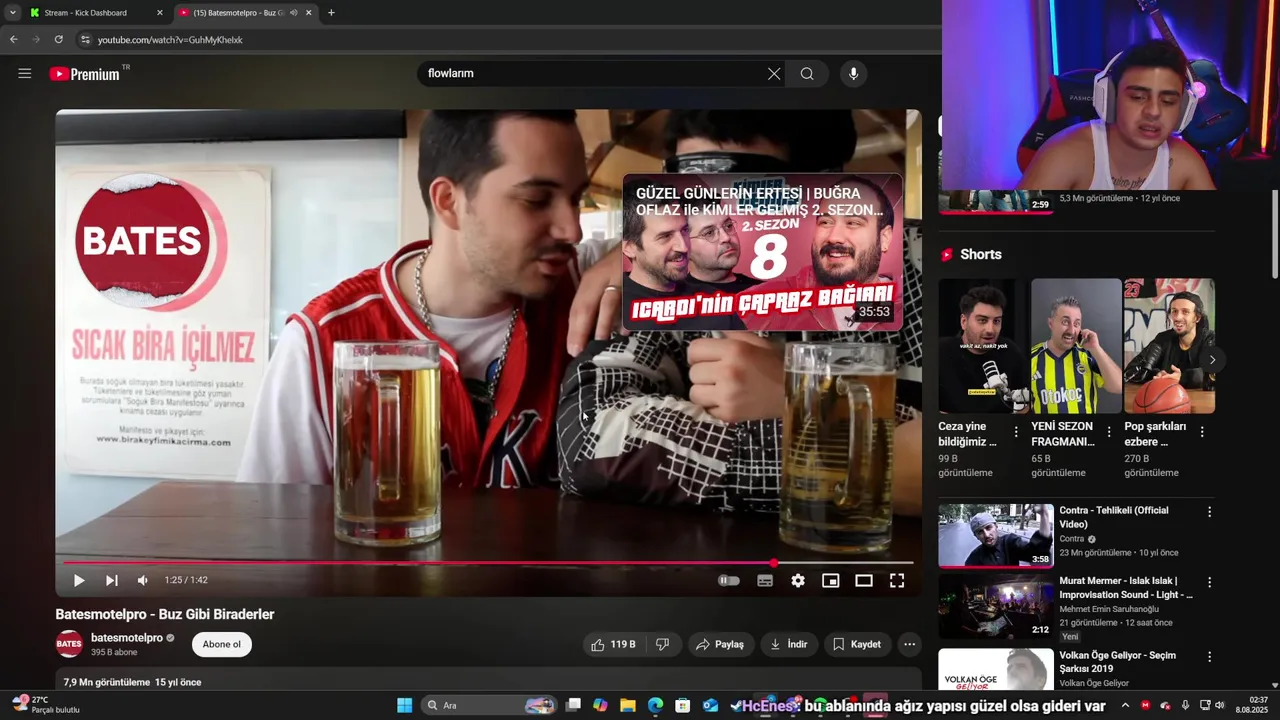Dislike the video
Viewport: 1280px width, 720px height.
coord(662,644)
